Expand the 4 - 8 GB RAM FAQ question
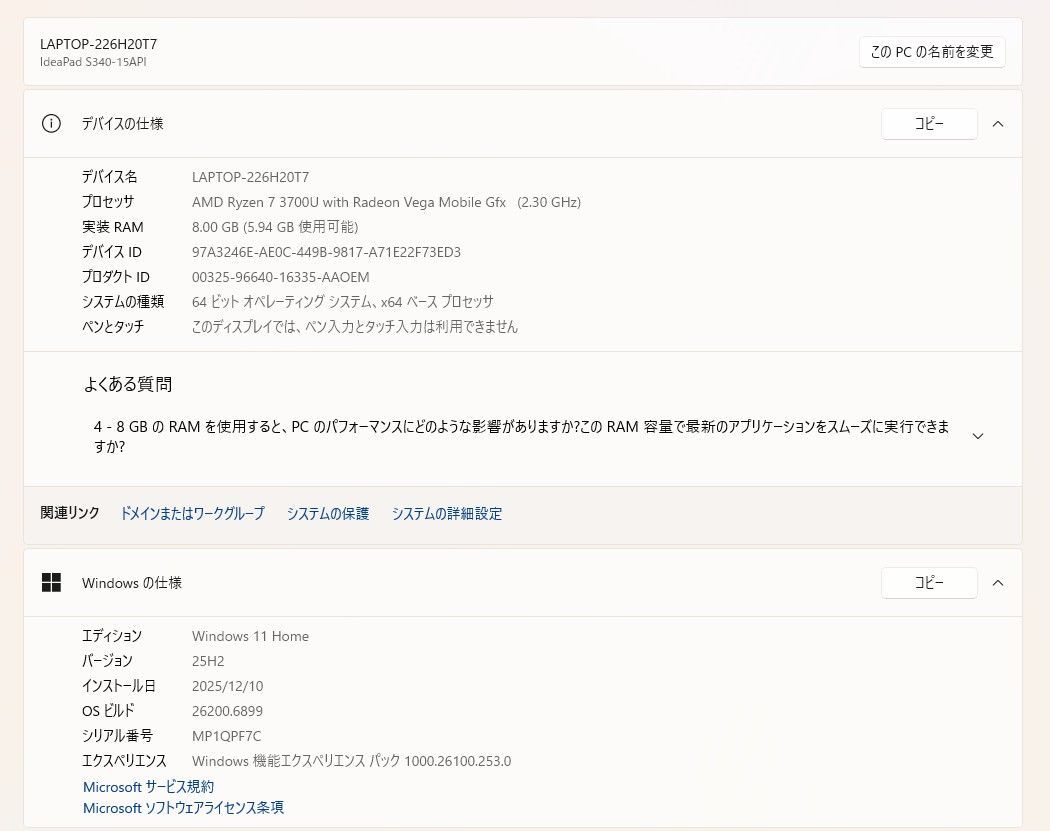 (978, 437)
